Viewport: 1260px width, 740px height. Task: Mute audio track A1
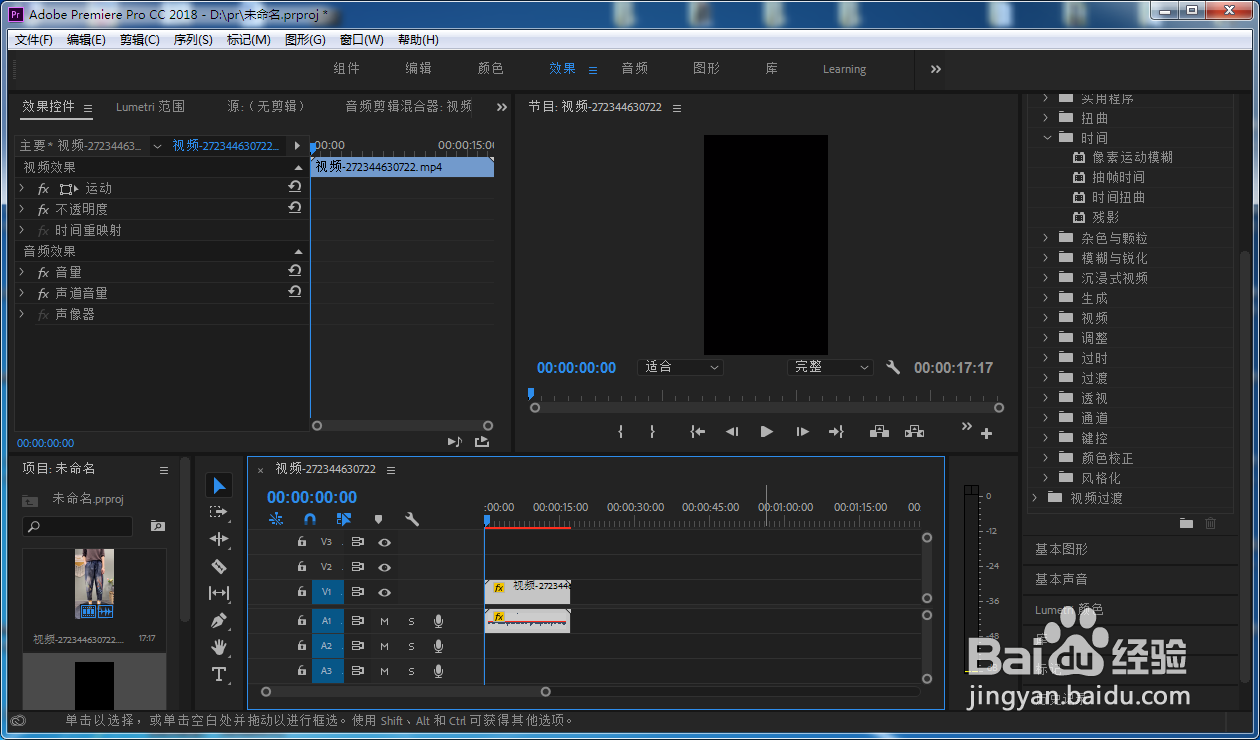coord(384,621)
